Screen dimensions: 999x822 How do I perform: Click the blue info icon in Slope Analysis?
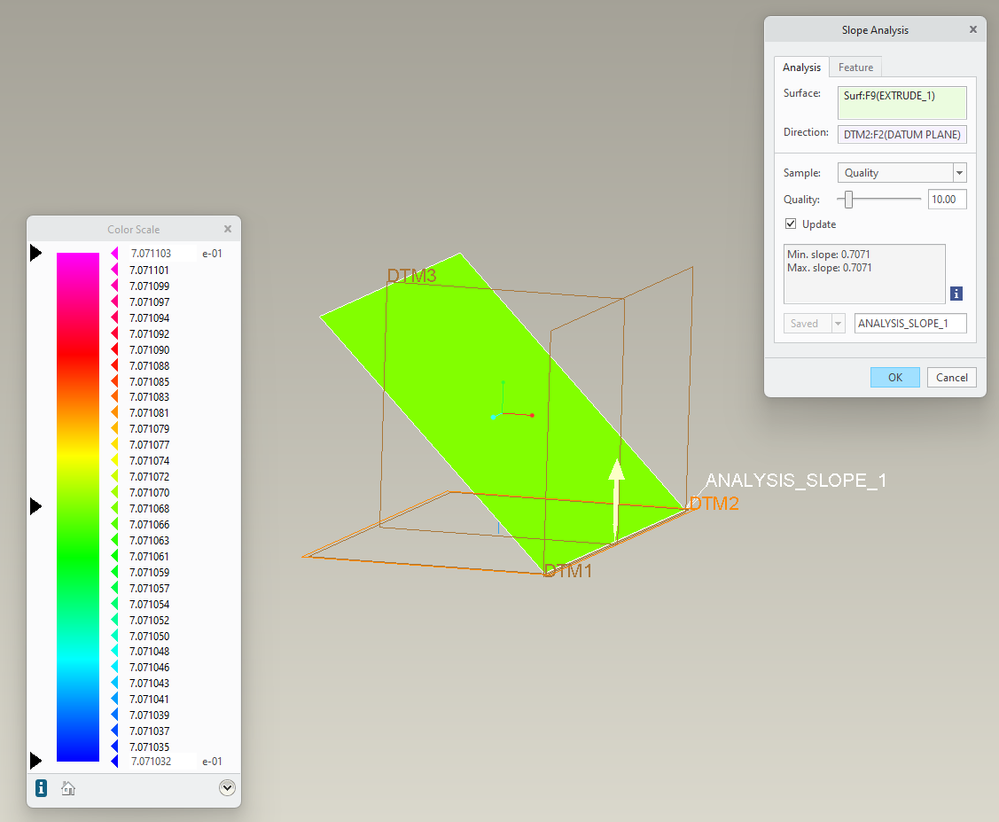[x=956, y=293]
